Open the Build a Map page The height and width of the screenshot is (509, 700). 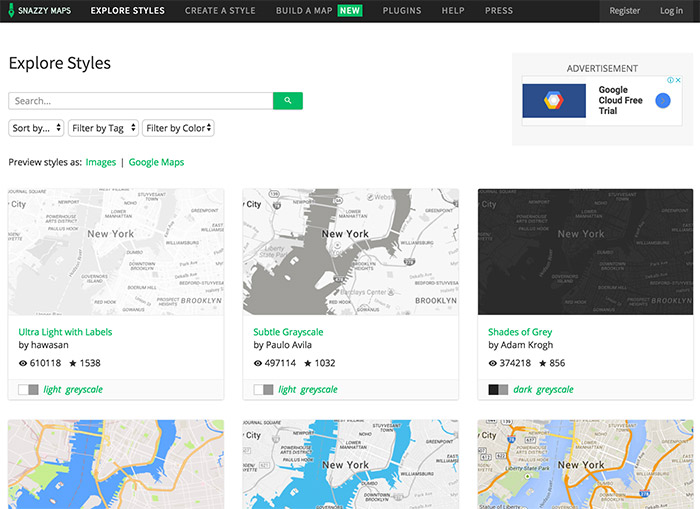(x=319, y=11)
